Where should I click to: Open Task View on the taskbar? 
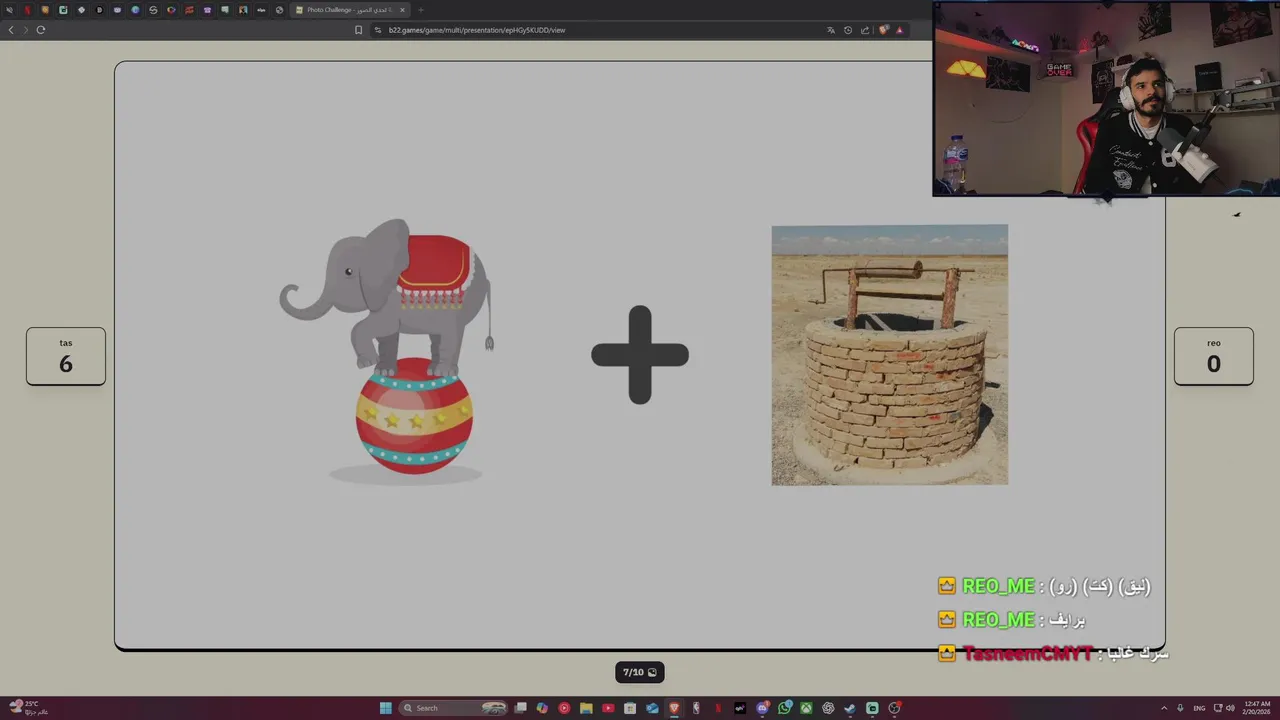tap(520, 708)
